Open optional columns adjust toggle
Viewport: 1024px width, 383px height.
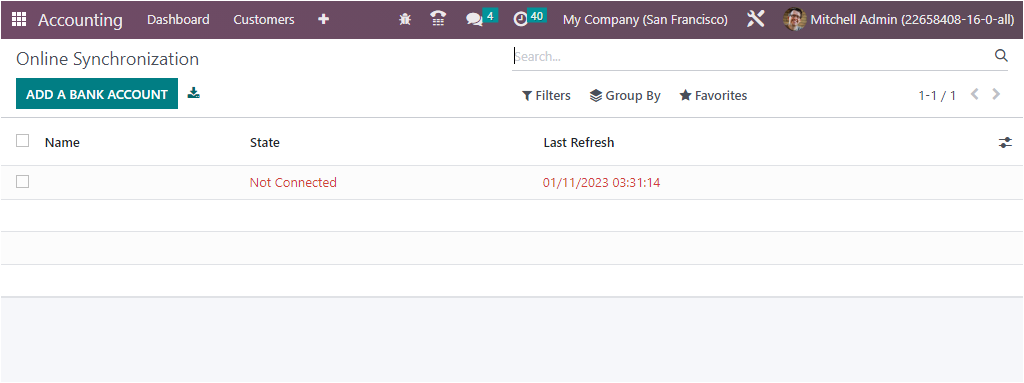[1005, 142]
